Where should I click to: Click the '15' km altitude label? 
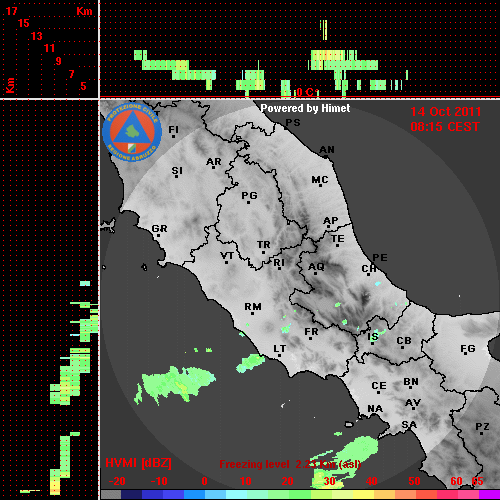(x=24, y=23)
